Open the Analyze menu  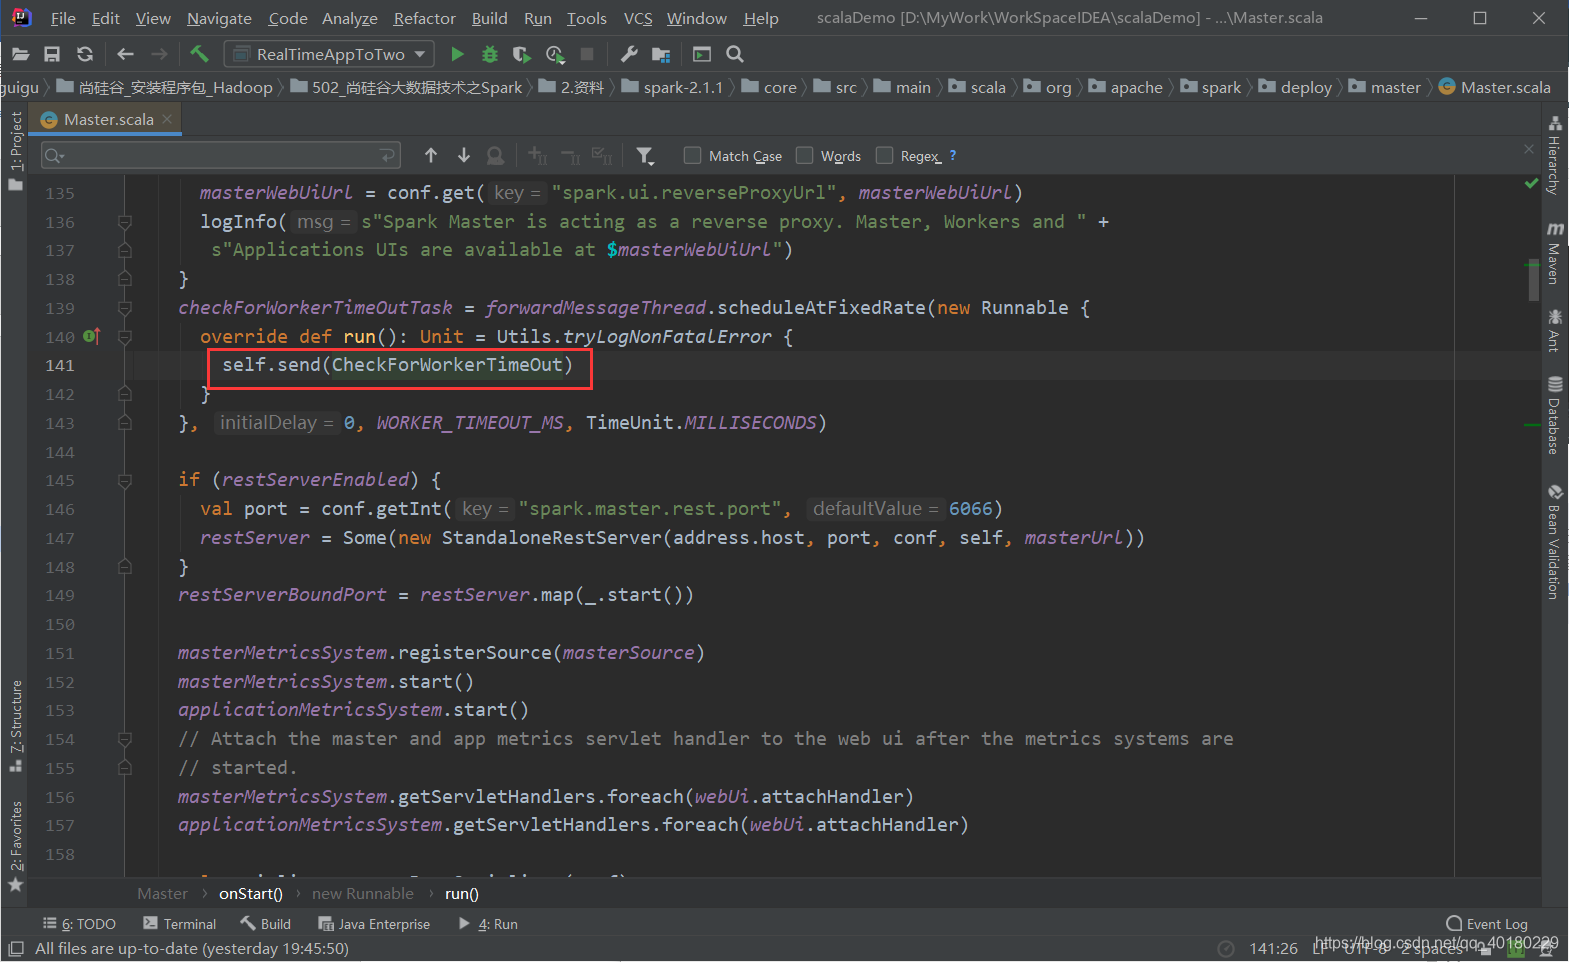tap(350, 18)
